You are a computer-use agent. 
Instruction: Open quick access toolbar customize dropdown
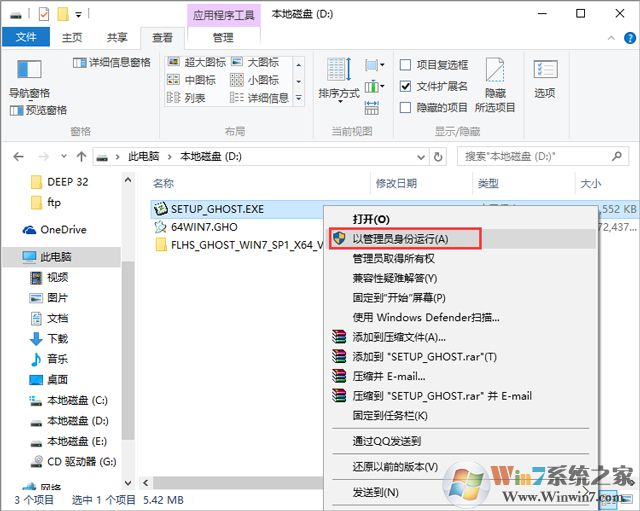(x=78, y=15)
